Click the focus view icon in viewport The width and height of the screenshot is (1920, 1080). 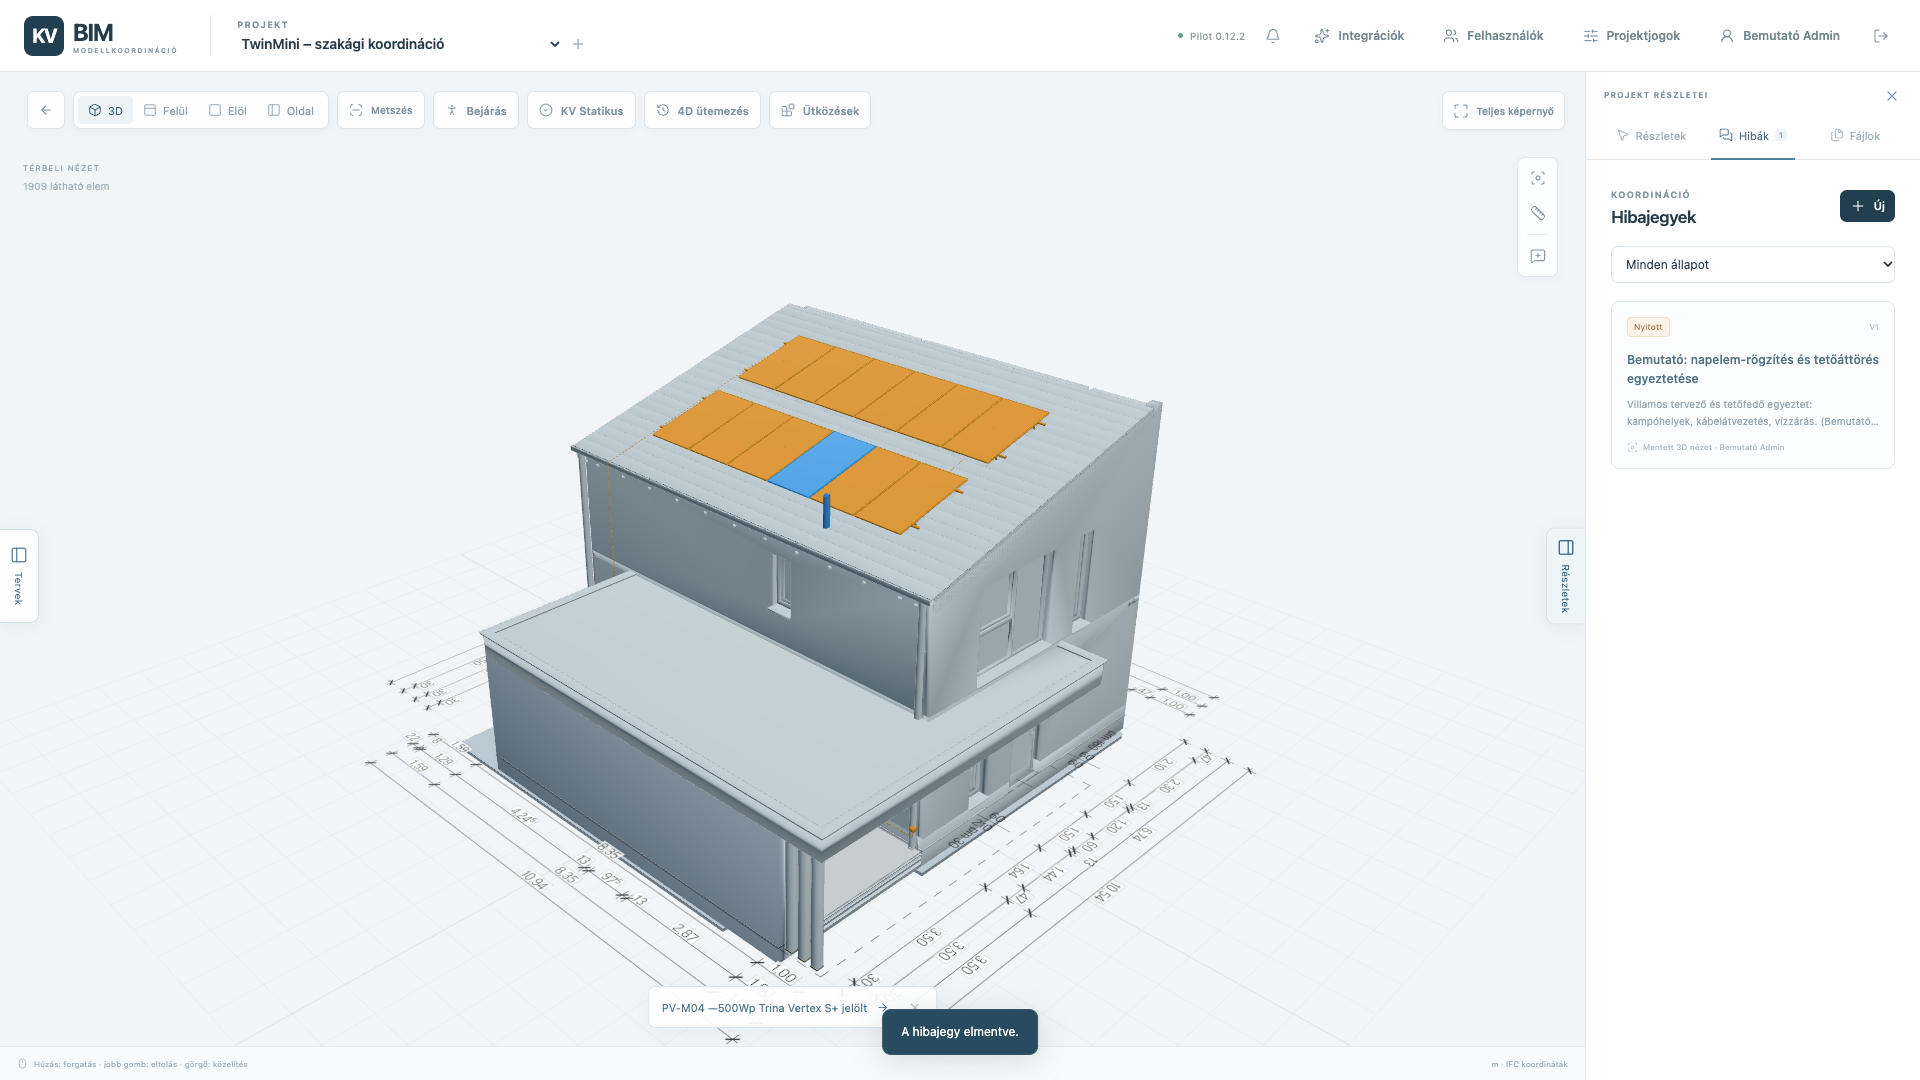1538,178
